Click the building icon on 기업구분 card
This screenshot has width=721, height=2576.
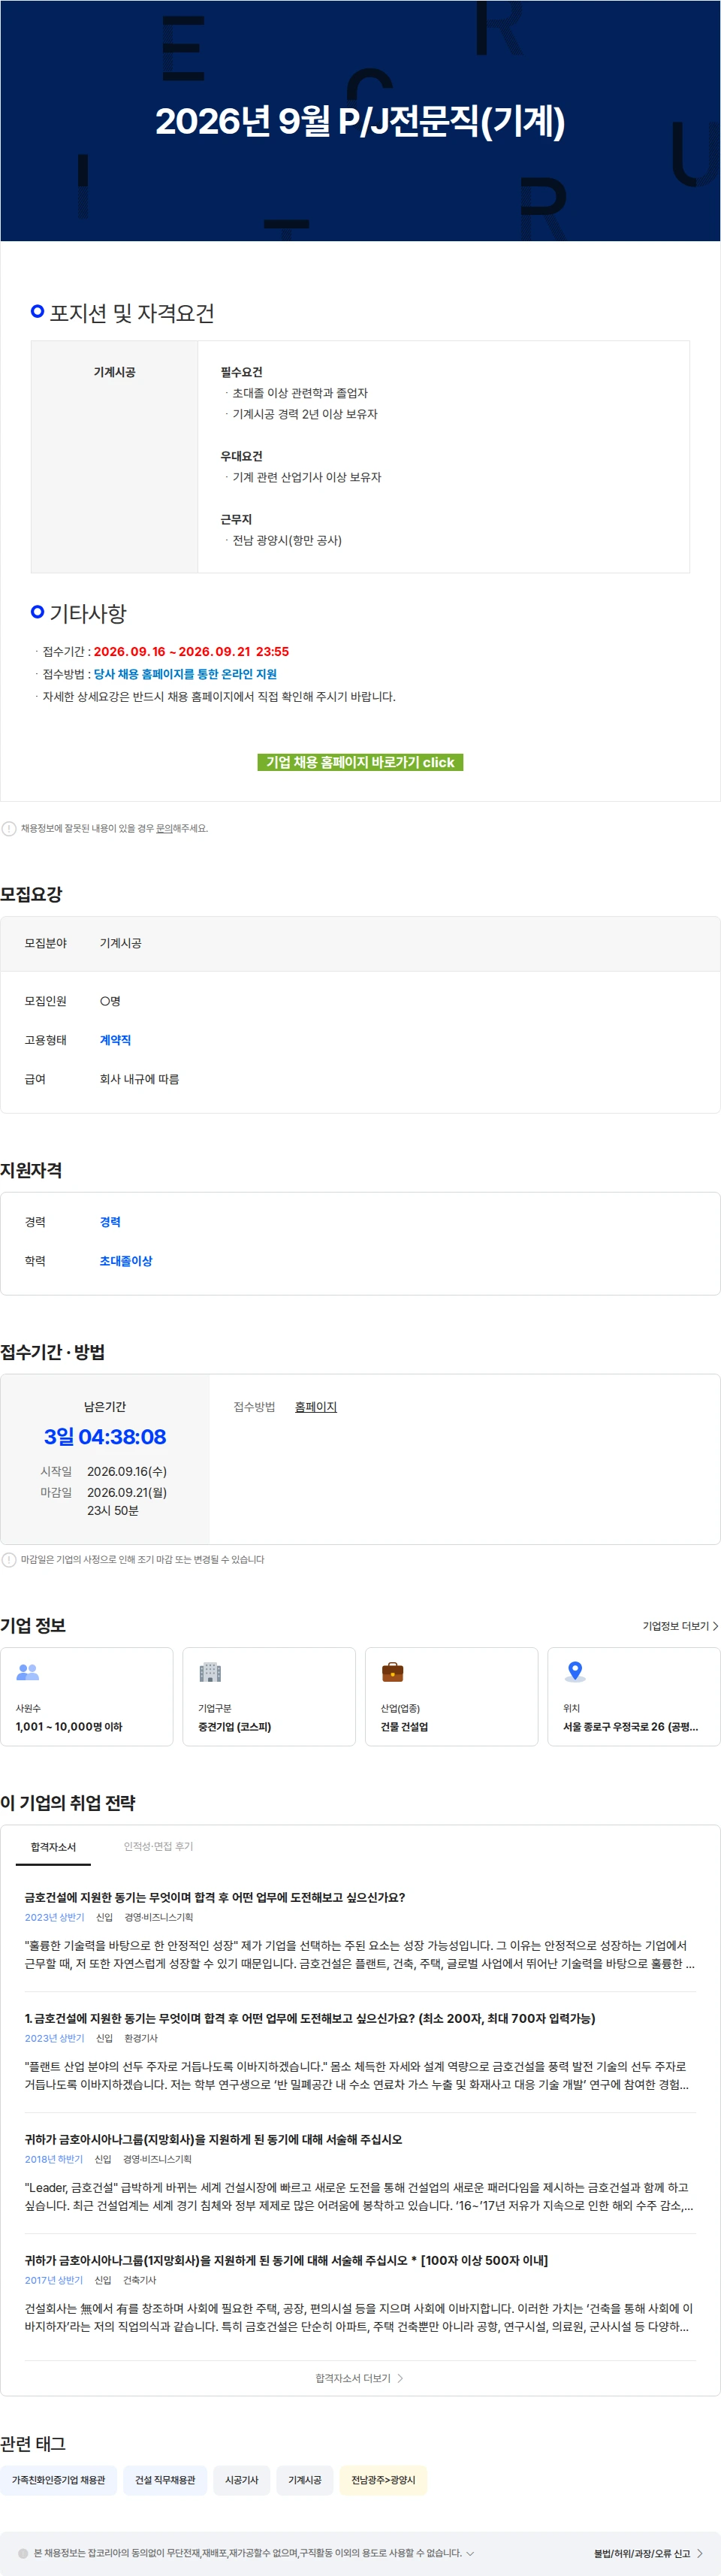pos(210,1671)
